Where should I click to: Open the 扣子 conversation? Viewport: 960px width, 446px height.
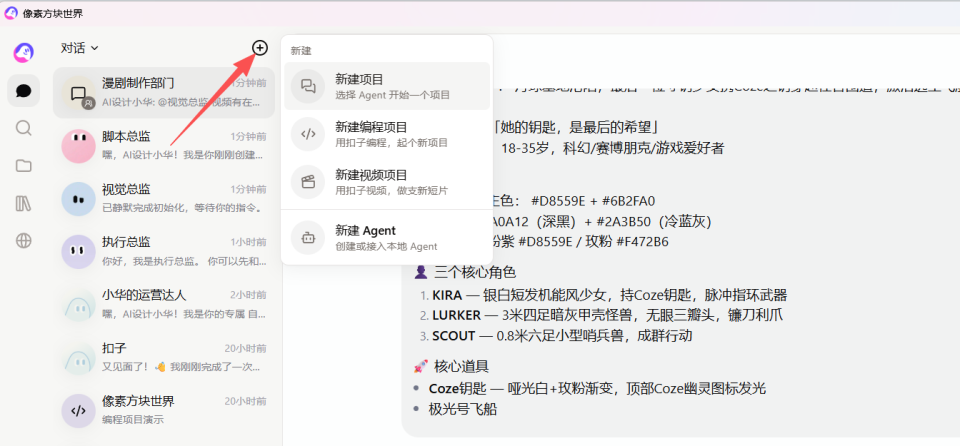(x=164, y=358)
